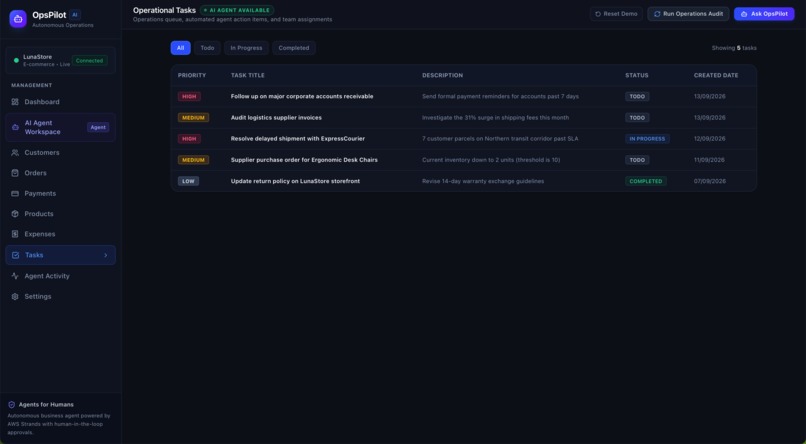Open the Payments section

point(61,193)
